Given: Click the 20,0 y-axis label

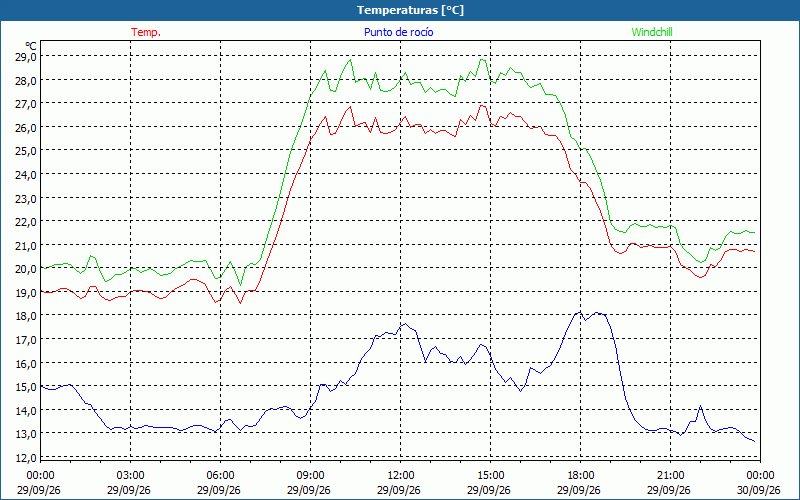Looking at the screenshot, I should (26, 269).
